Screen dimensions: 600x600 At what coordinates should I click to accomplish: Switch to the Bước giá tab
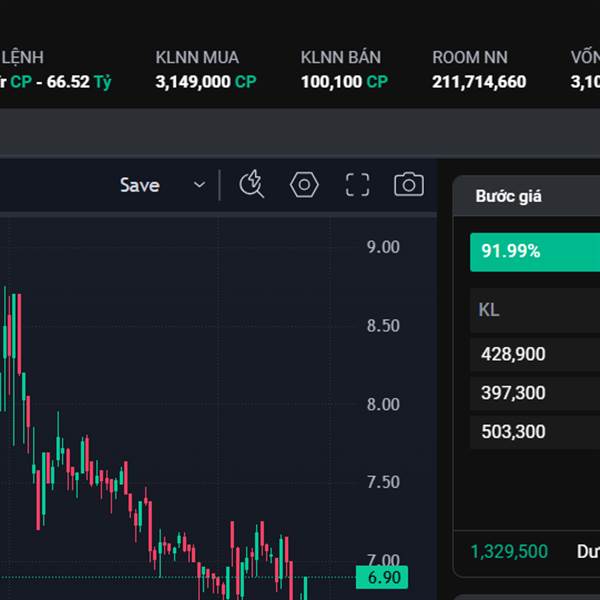[x=508, y=196]
